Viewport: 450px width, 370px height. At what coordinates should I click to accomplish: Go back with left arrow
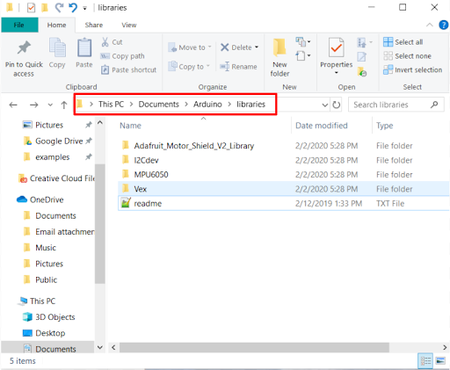(13, 105)
